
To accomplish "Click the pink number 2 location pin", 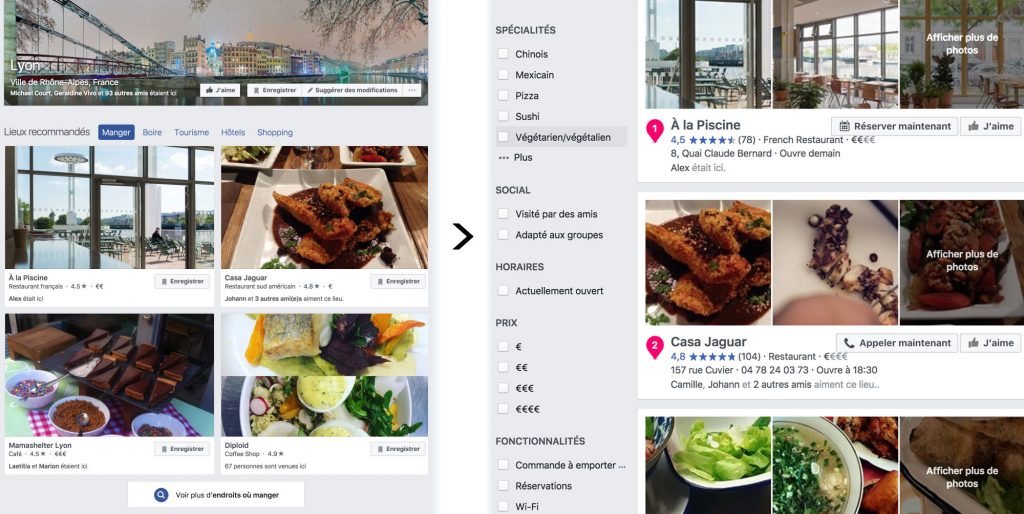I will (x=655, y=347).
